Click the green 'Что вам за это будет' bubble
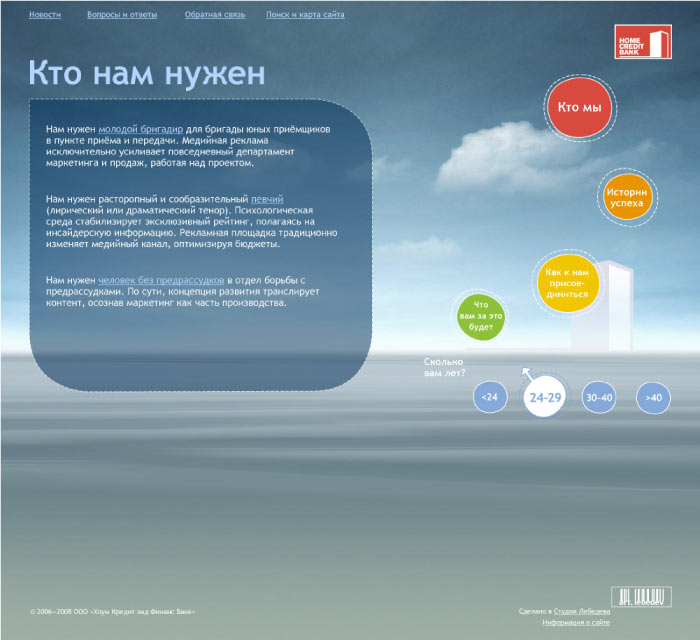 pyautogui.click(x=481, y=316)
